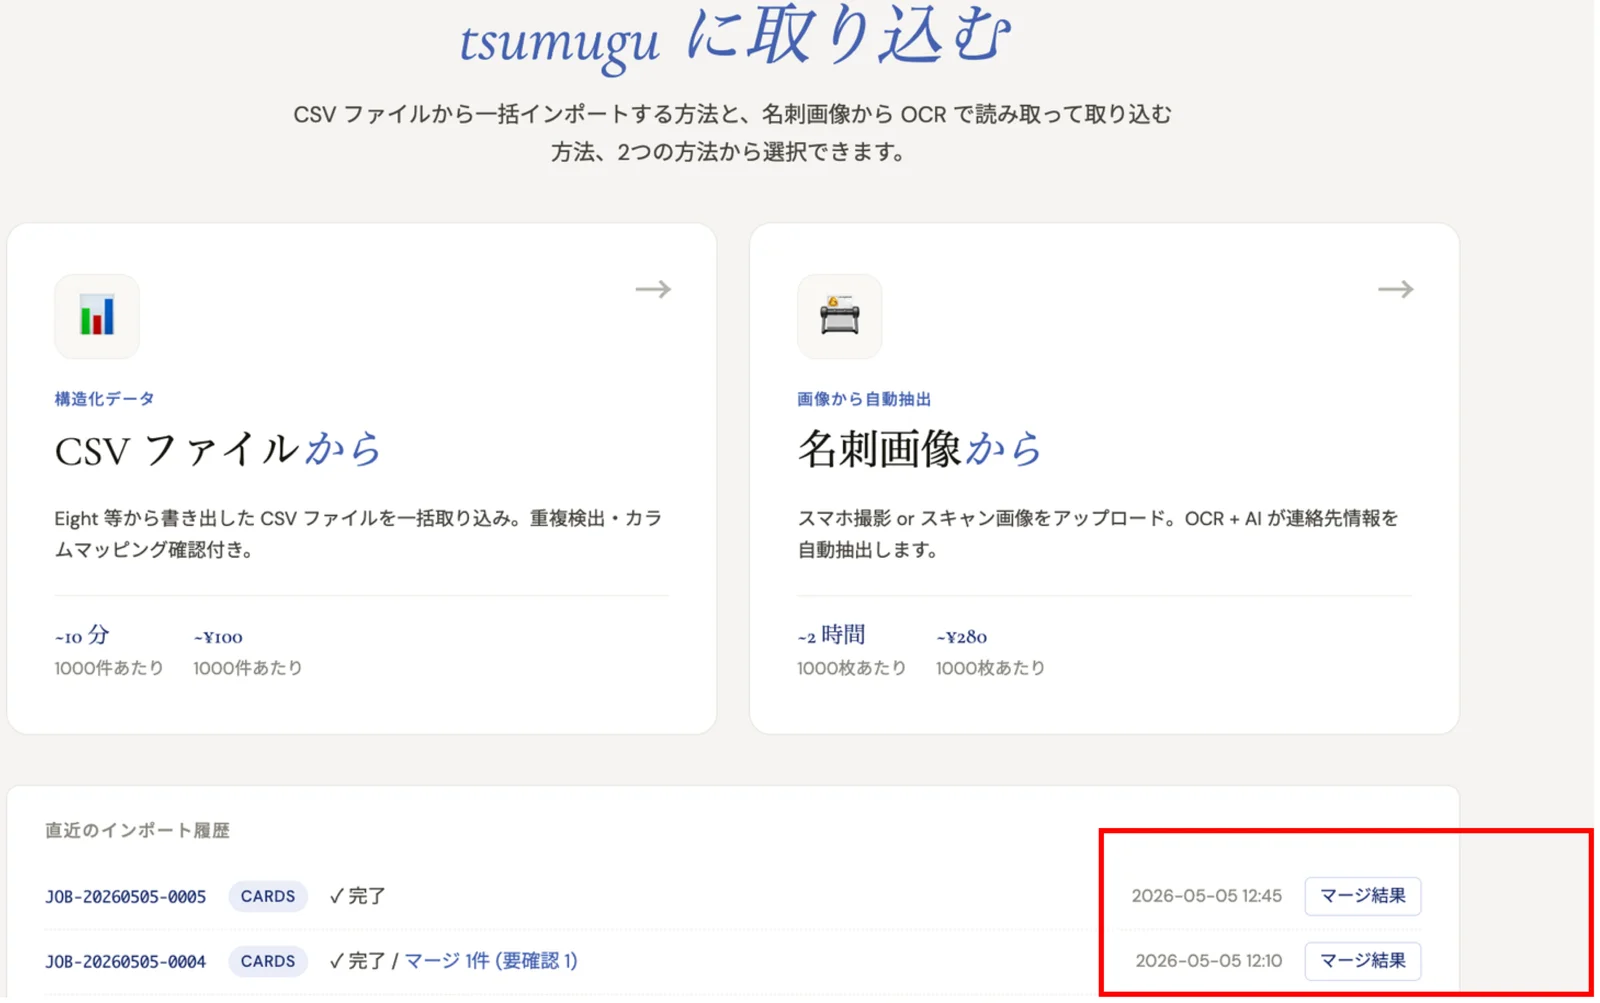Screen dimensions: 1600x1003
Task: Click the ~¥100 cost text
Action: coord(218,637)
